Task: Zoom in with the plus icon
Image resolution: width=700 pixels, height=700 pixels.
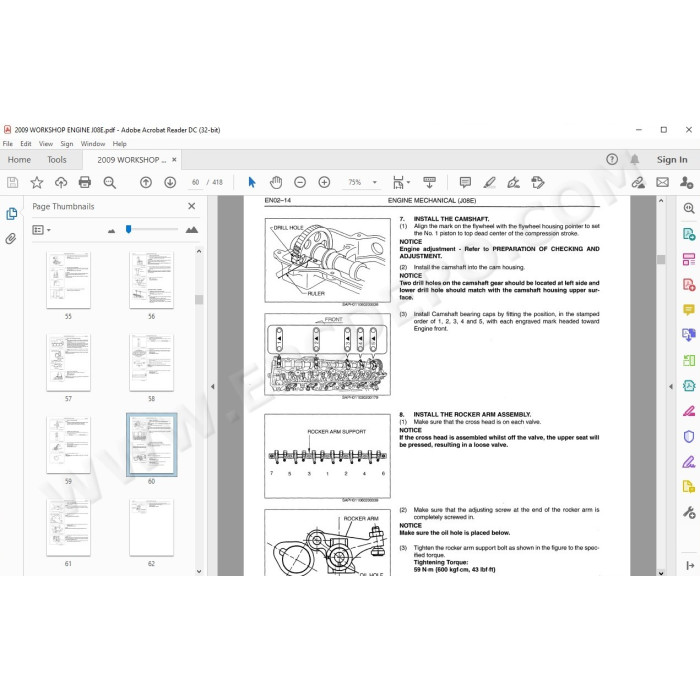Action: 324,182
